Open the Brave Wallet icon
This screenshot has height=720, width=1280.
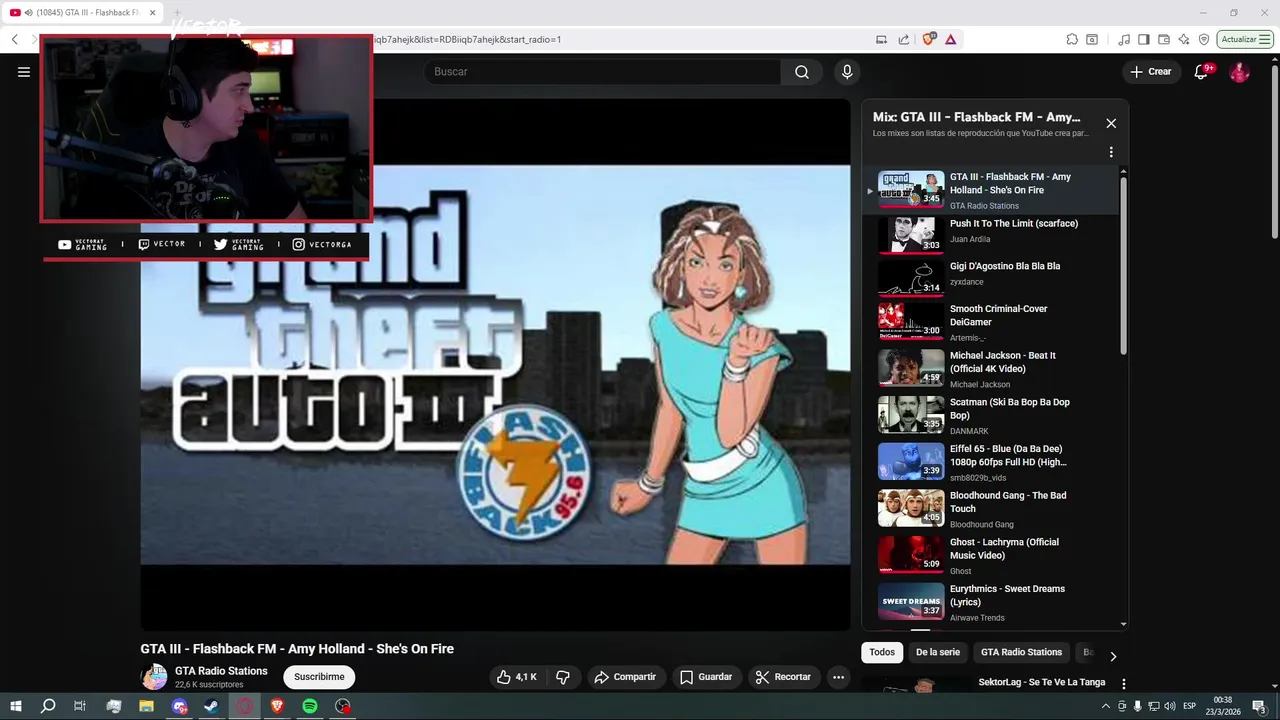(1164, 39)
